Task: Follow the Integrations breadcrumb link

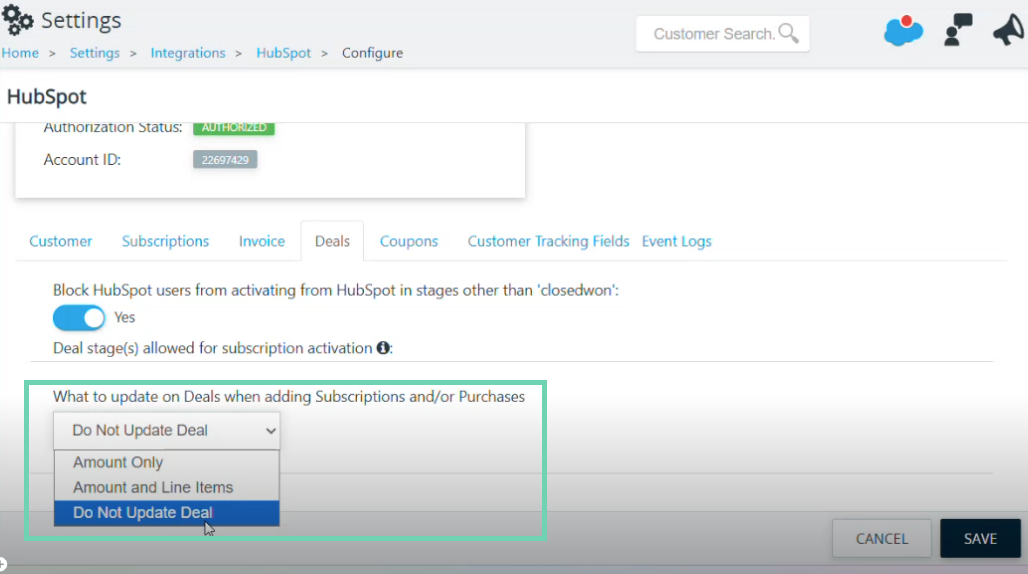Action: [x=188, y=53]
